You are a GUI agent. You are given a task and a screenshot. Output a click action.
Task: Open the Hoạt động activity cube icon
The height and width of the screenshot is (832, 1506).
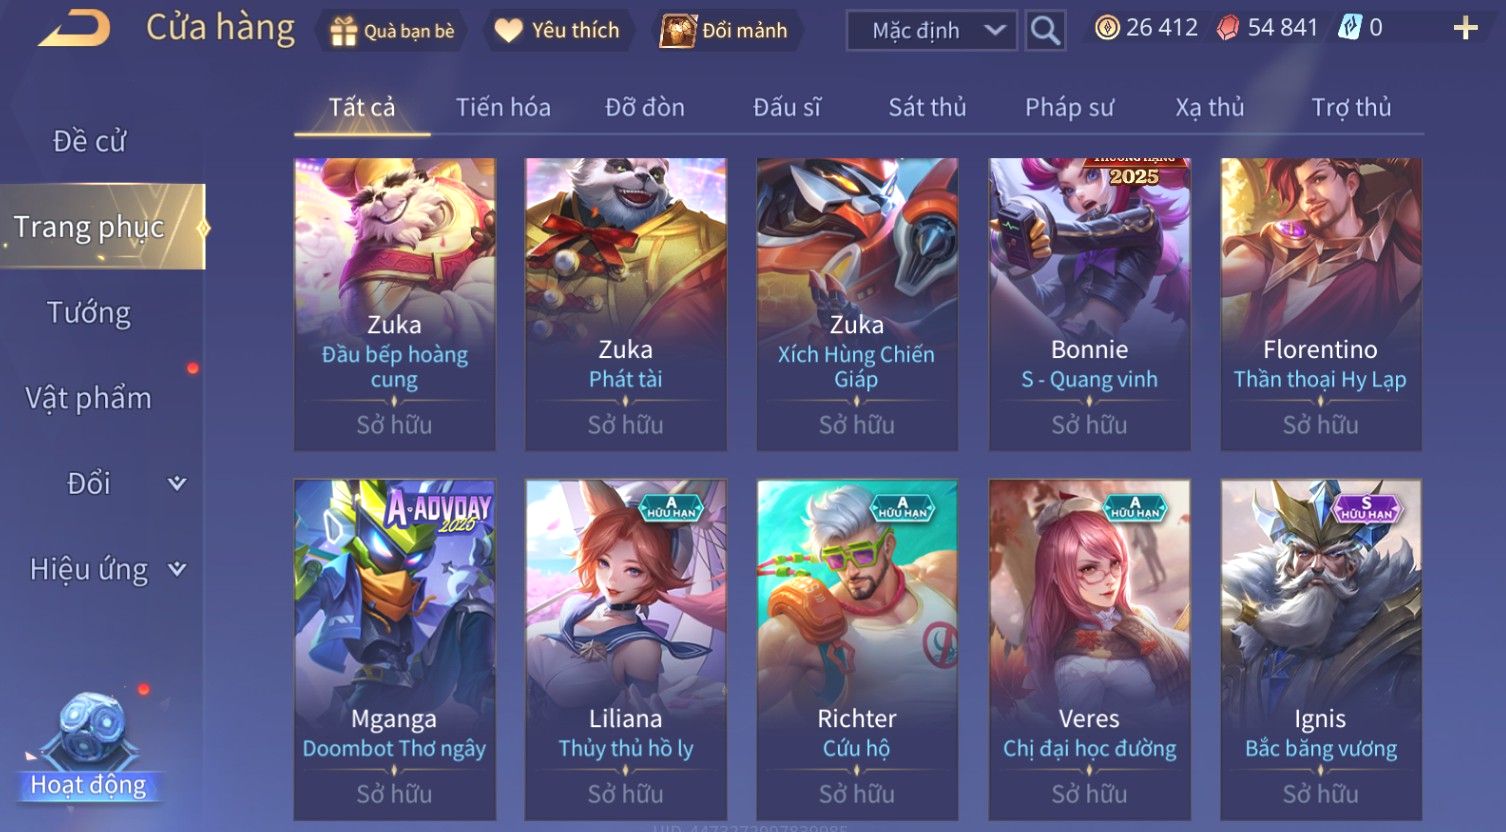(90, 732)
